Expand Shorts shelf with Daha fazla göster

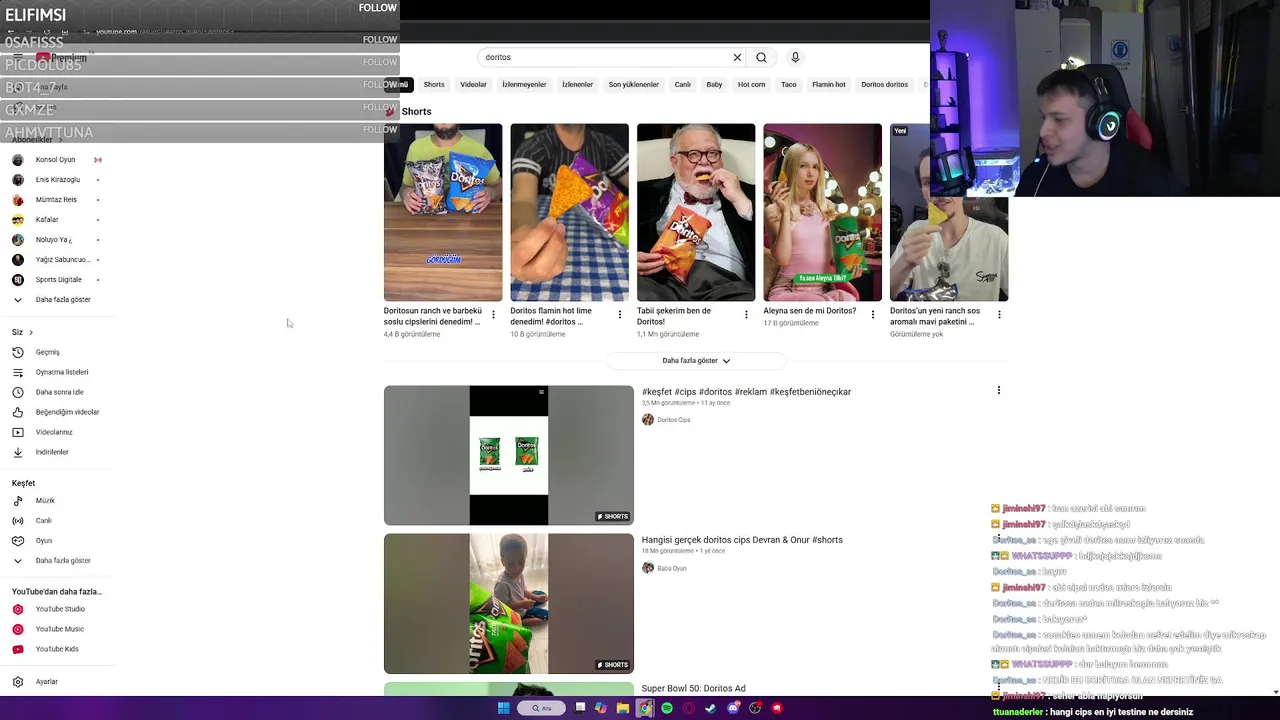[x=696, y=361]
